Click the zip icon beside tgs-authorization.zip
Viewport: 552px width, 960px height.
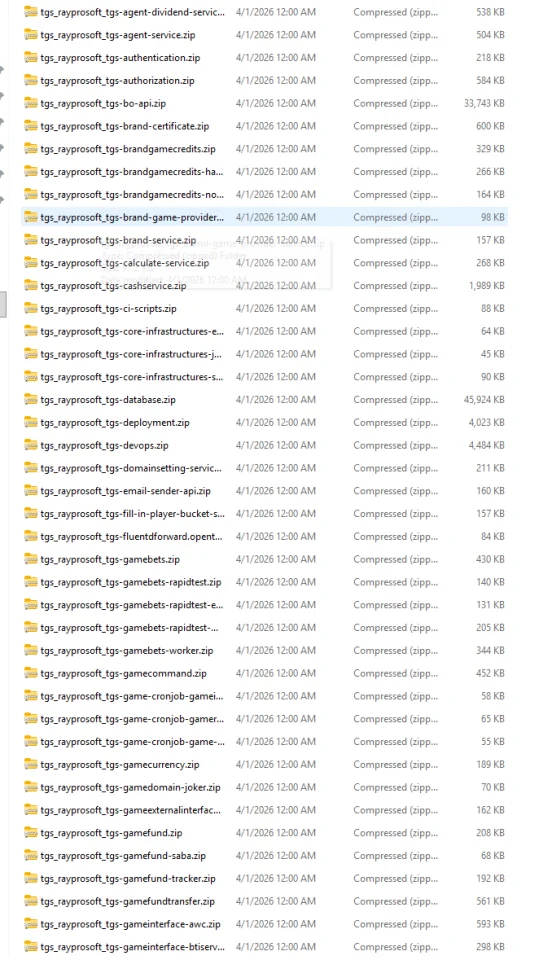(31, 80)
